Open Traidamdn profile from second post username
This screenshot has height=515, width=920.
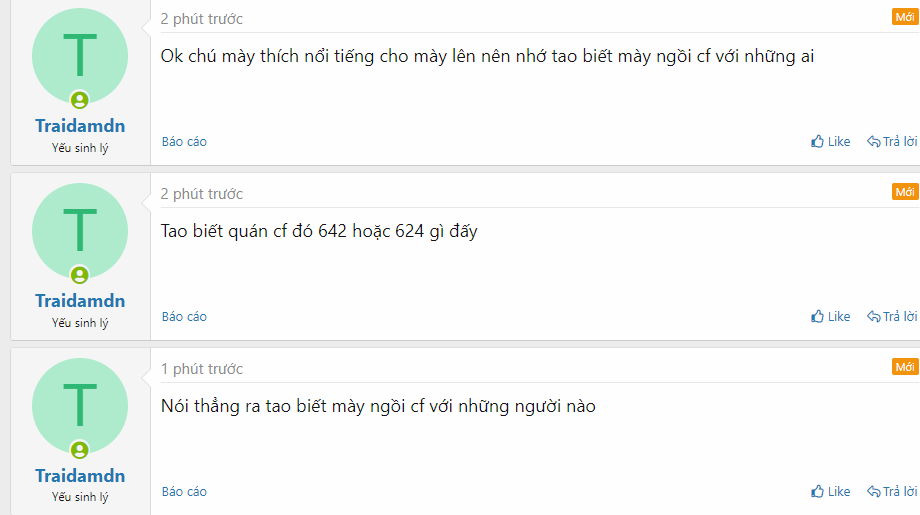point(80,300)
